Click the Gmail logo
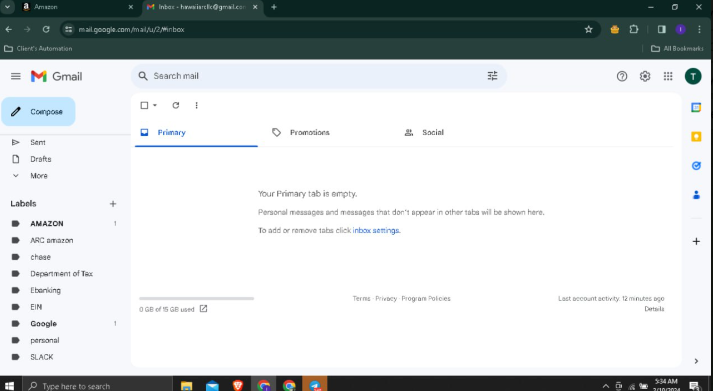This screenshot has height=391, width=713. pyautogui.click(x=56, y=76)
